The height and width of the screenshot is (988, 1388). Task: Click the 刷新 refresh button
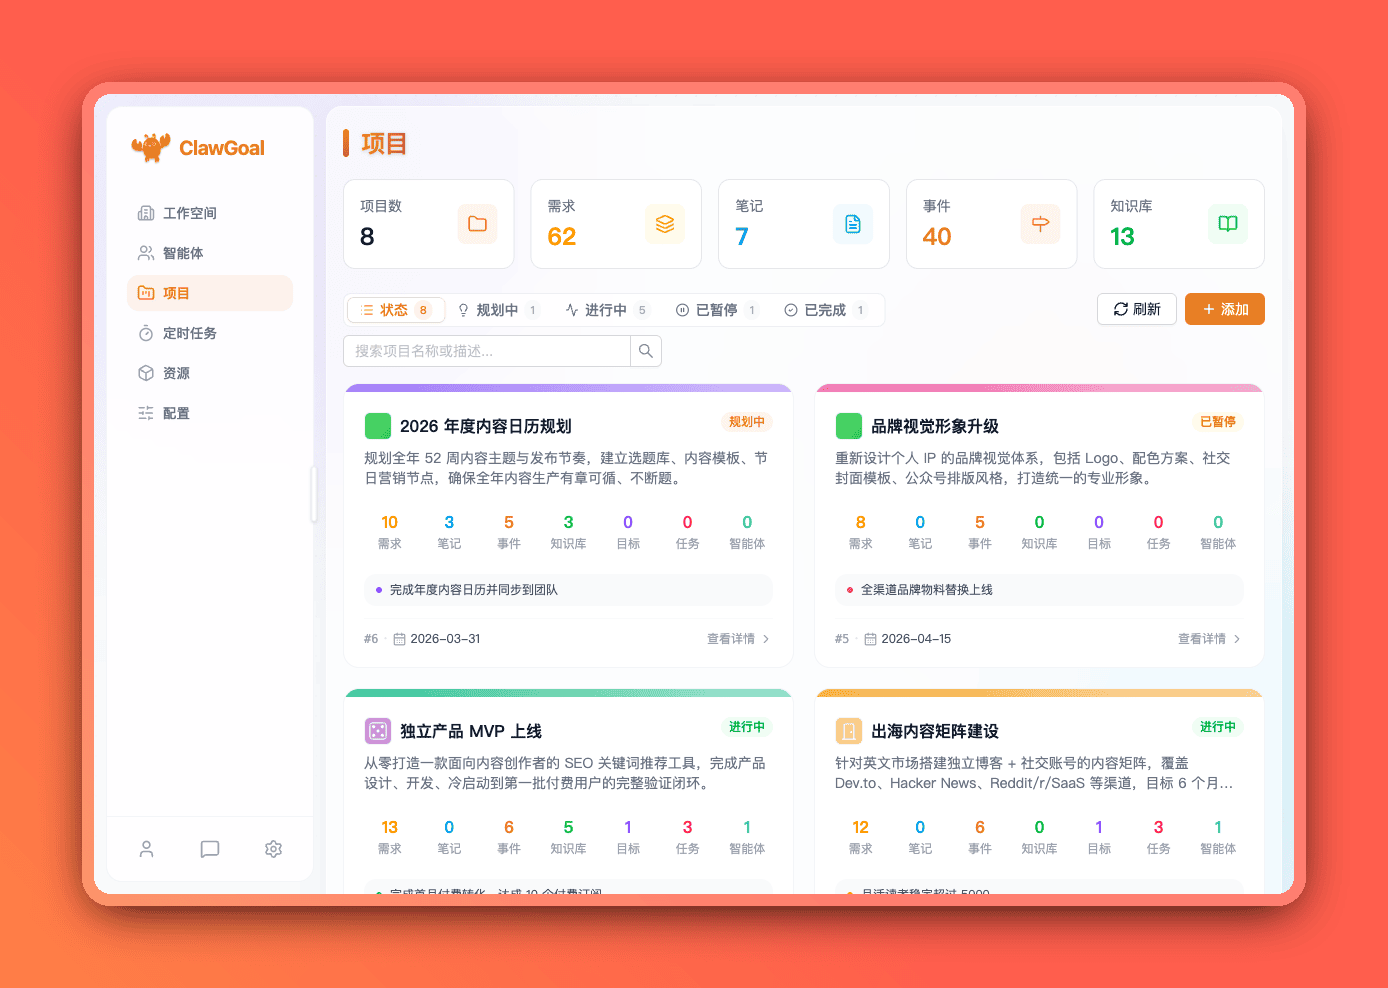(x=1137, y=309)
